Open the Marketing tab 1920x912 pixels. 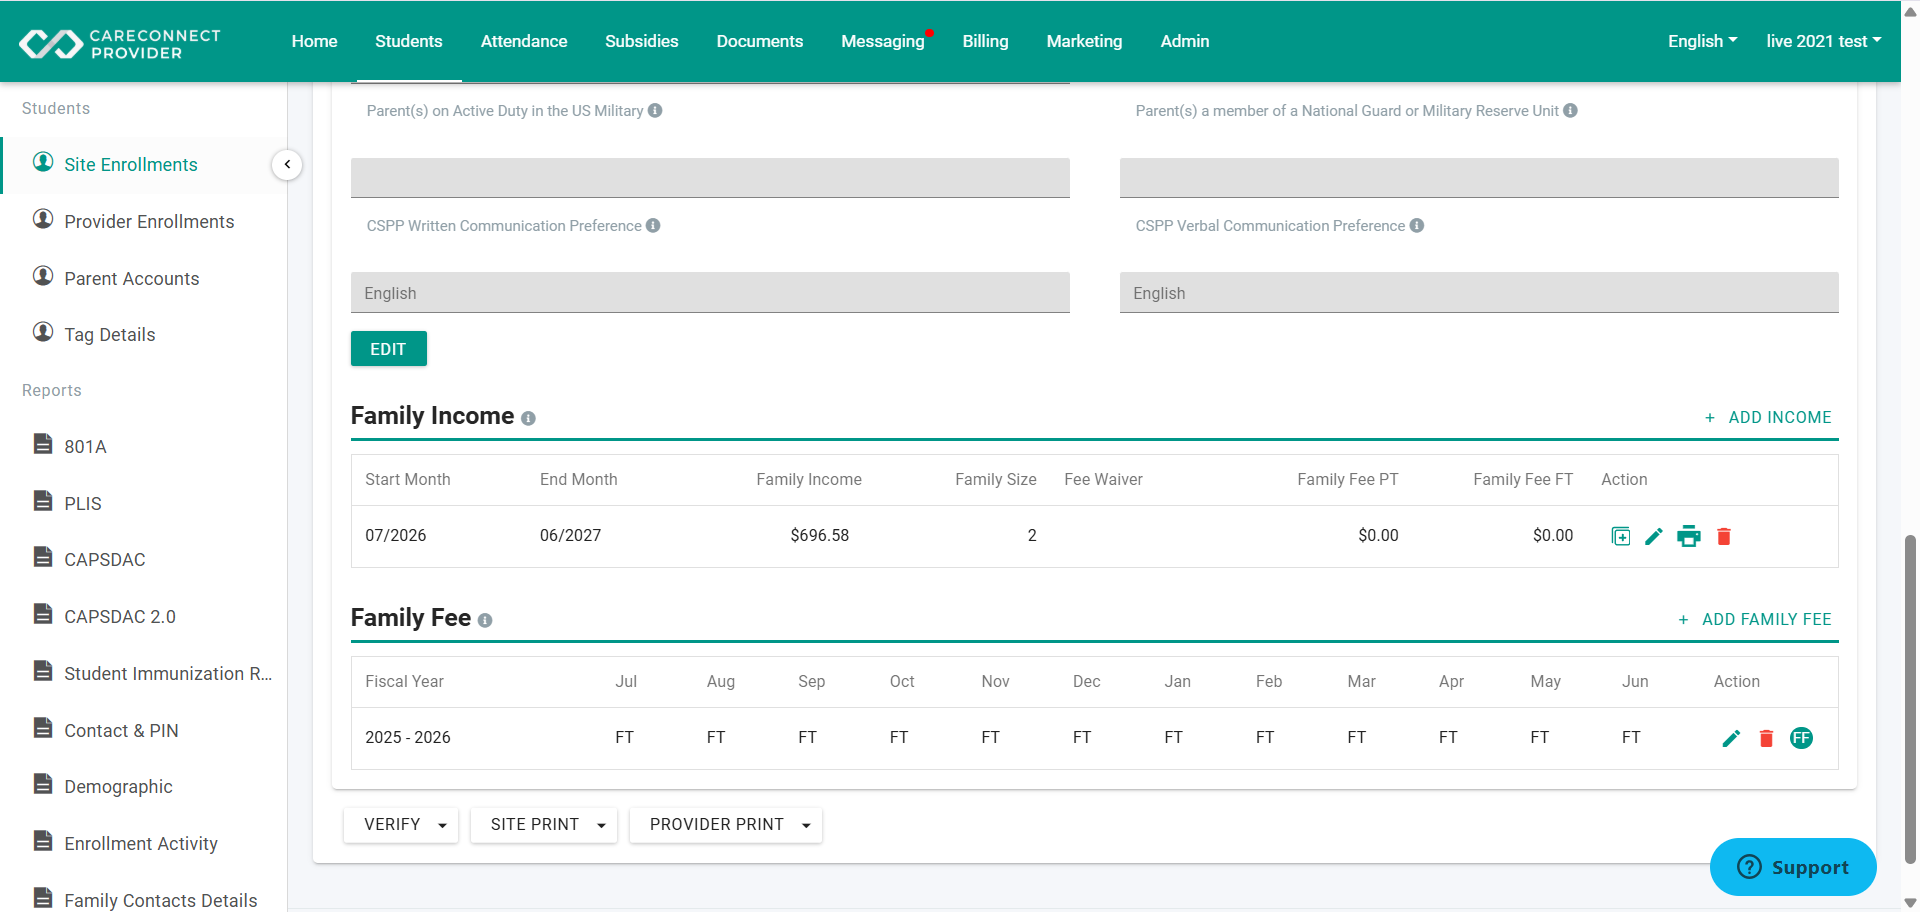[1085, 41]
